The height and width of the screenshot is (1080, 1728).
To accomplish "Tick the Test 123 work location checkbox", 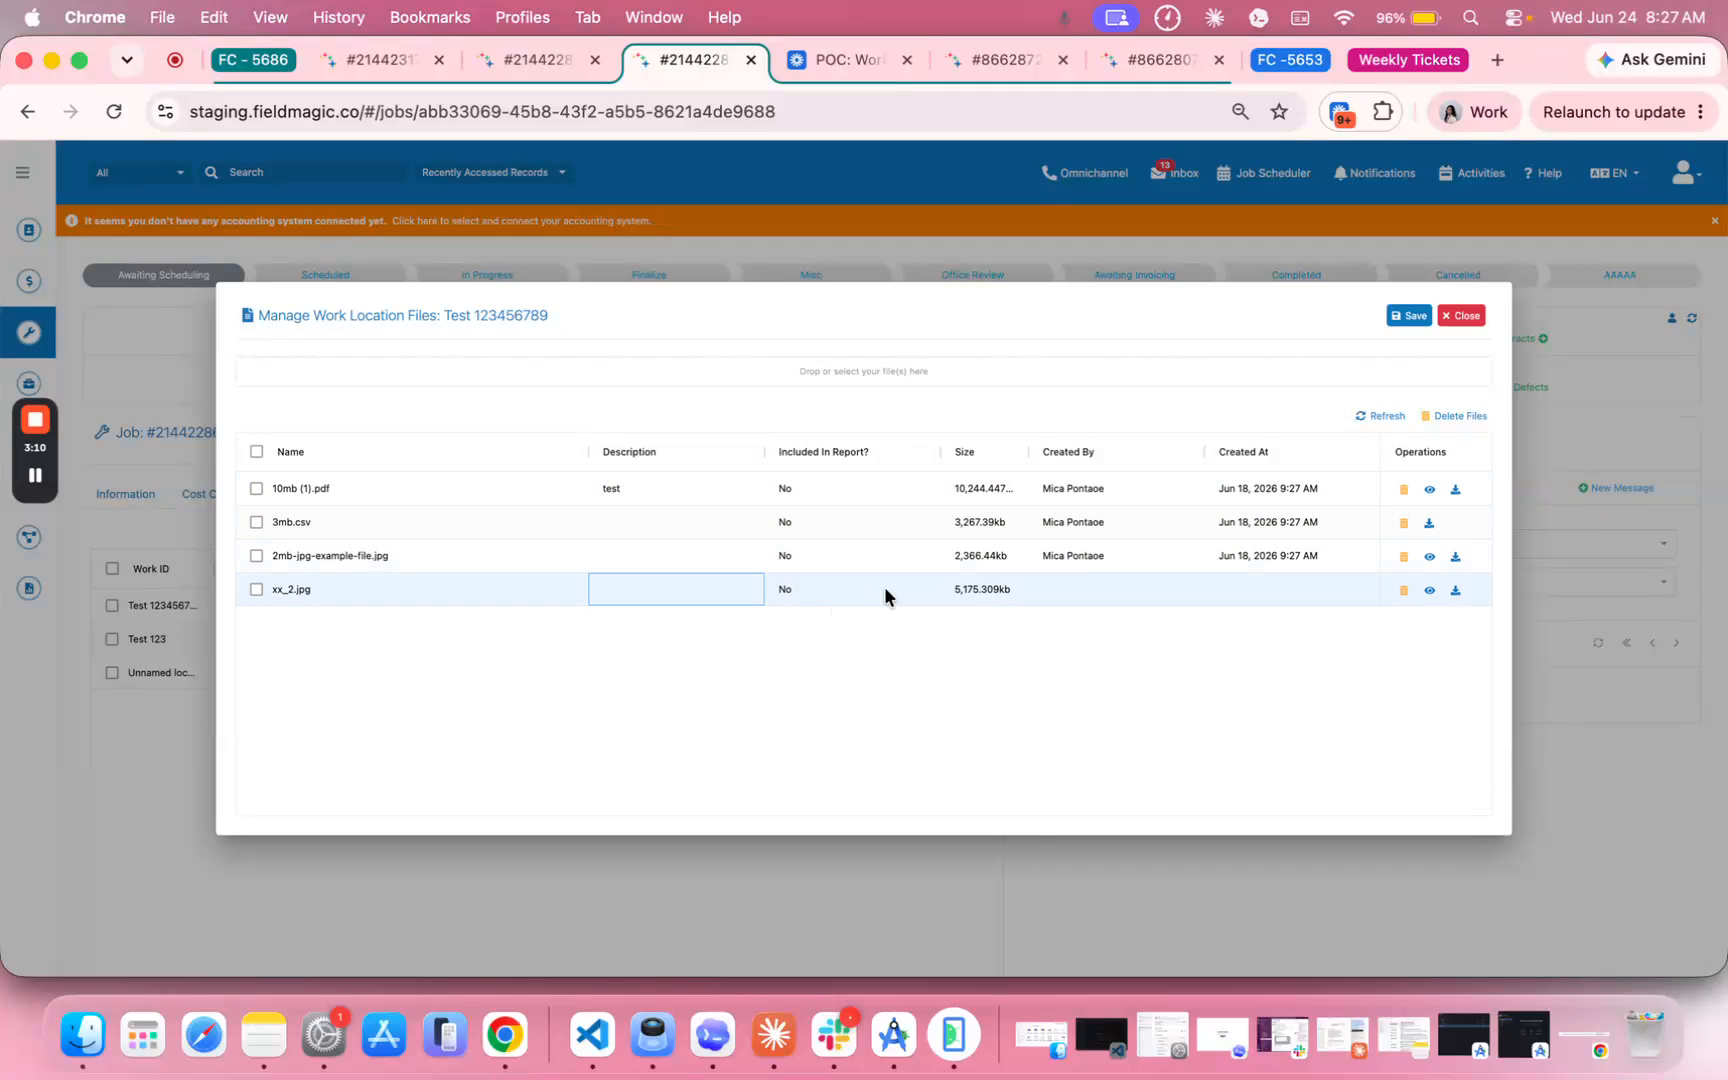I will click(x=112, y=639).
